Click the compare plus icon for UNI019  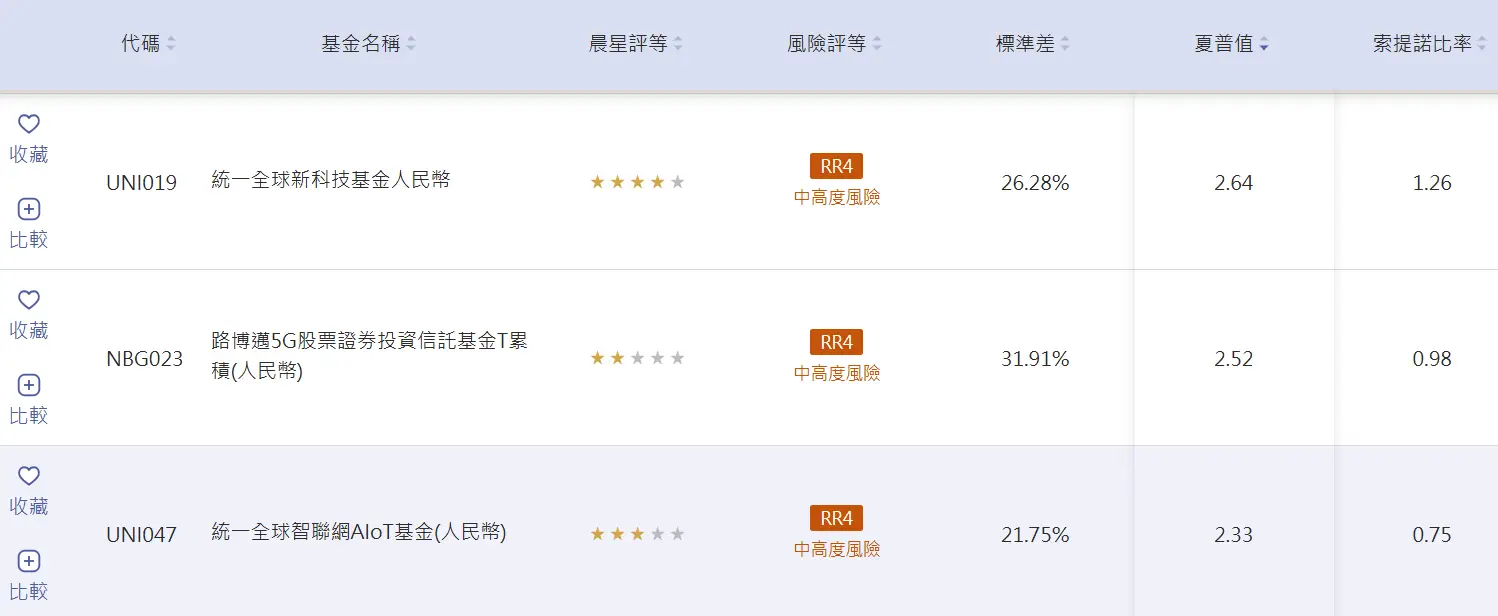(29, 209)
